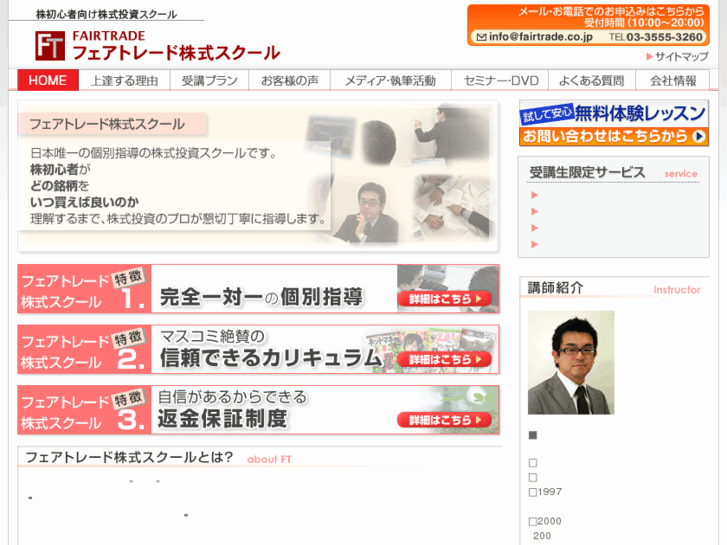Click the info@fairtrade.co.jp email link
This screenshot has height=545, width=727.
[x=541, y=37]
